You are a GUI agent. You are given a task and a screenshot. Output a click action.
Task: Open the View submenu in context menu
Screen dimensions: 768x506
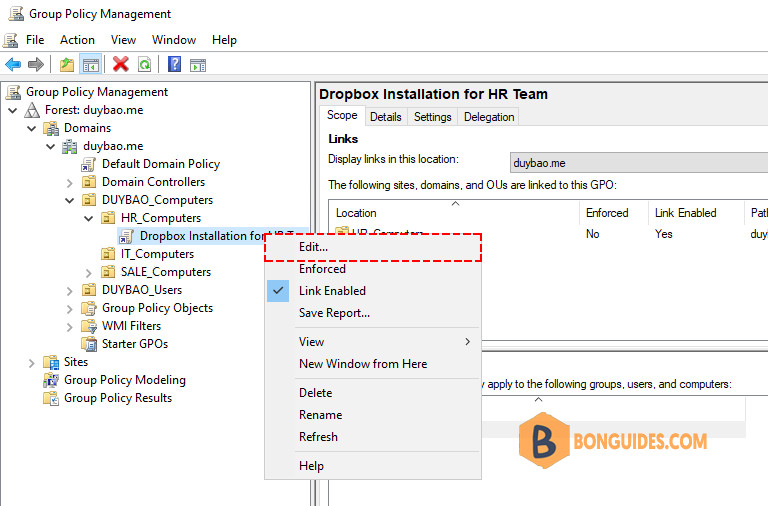373,342
